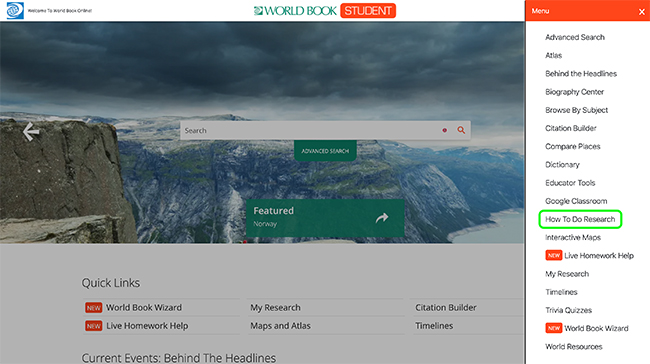The width and height of the screenshot is (650, 364).
Task: Open World Book Wizard quick link
Action: 143,308
